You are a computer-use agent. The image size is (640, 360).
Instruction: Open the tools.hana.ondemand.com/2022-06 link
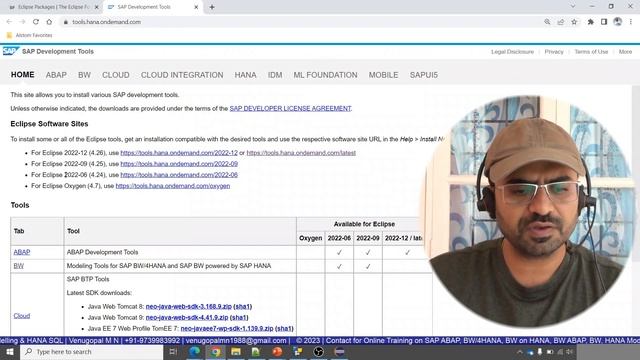(x=179, y=175)
